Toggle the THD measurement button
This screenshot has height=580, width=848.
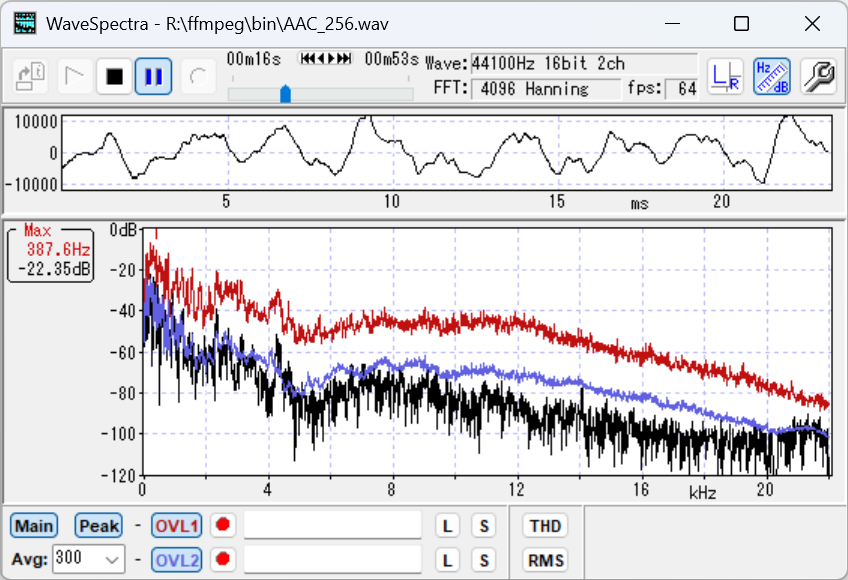(x=545, y=525)
